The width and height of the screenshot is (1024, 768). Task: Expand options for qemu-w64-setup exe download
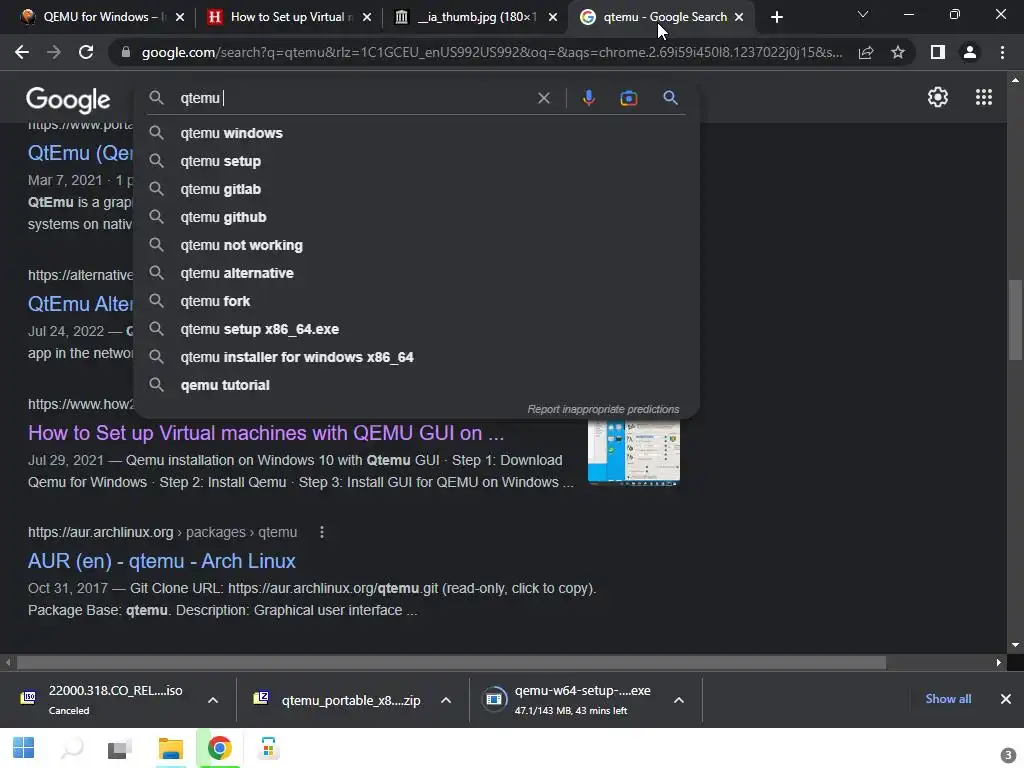click(x=679, y=700)
